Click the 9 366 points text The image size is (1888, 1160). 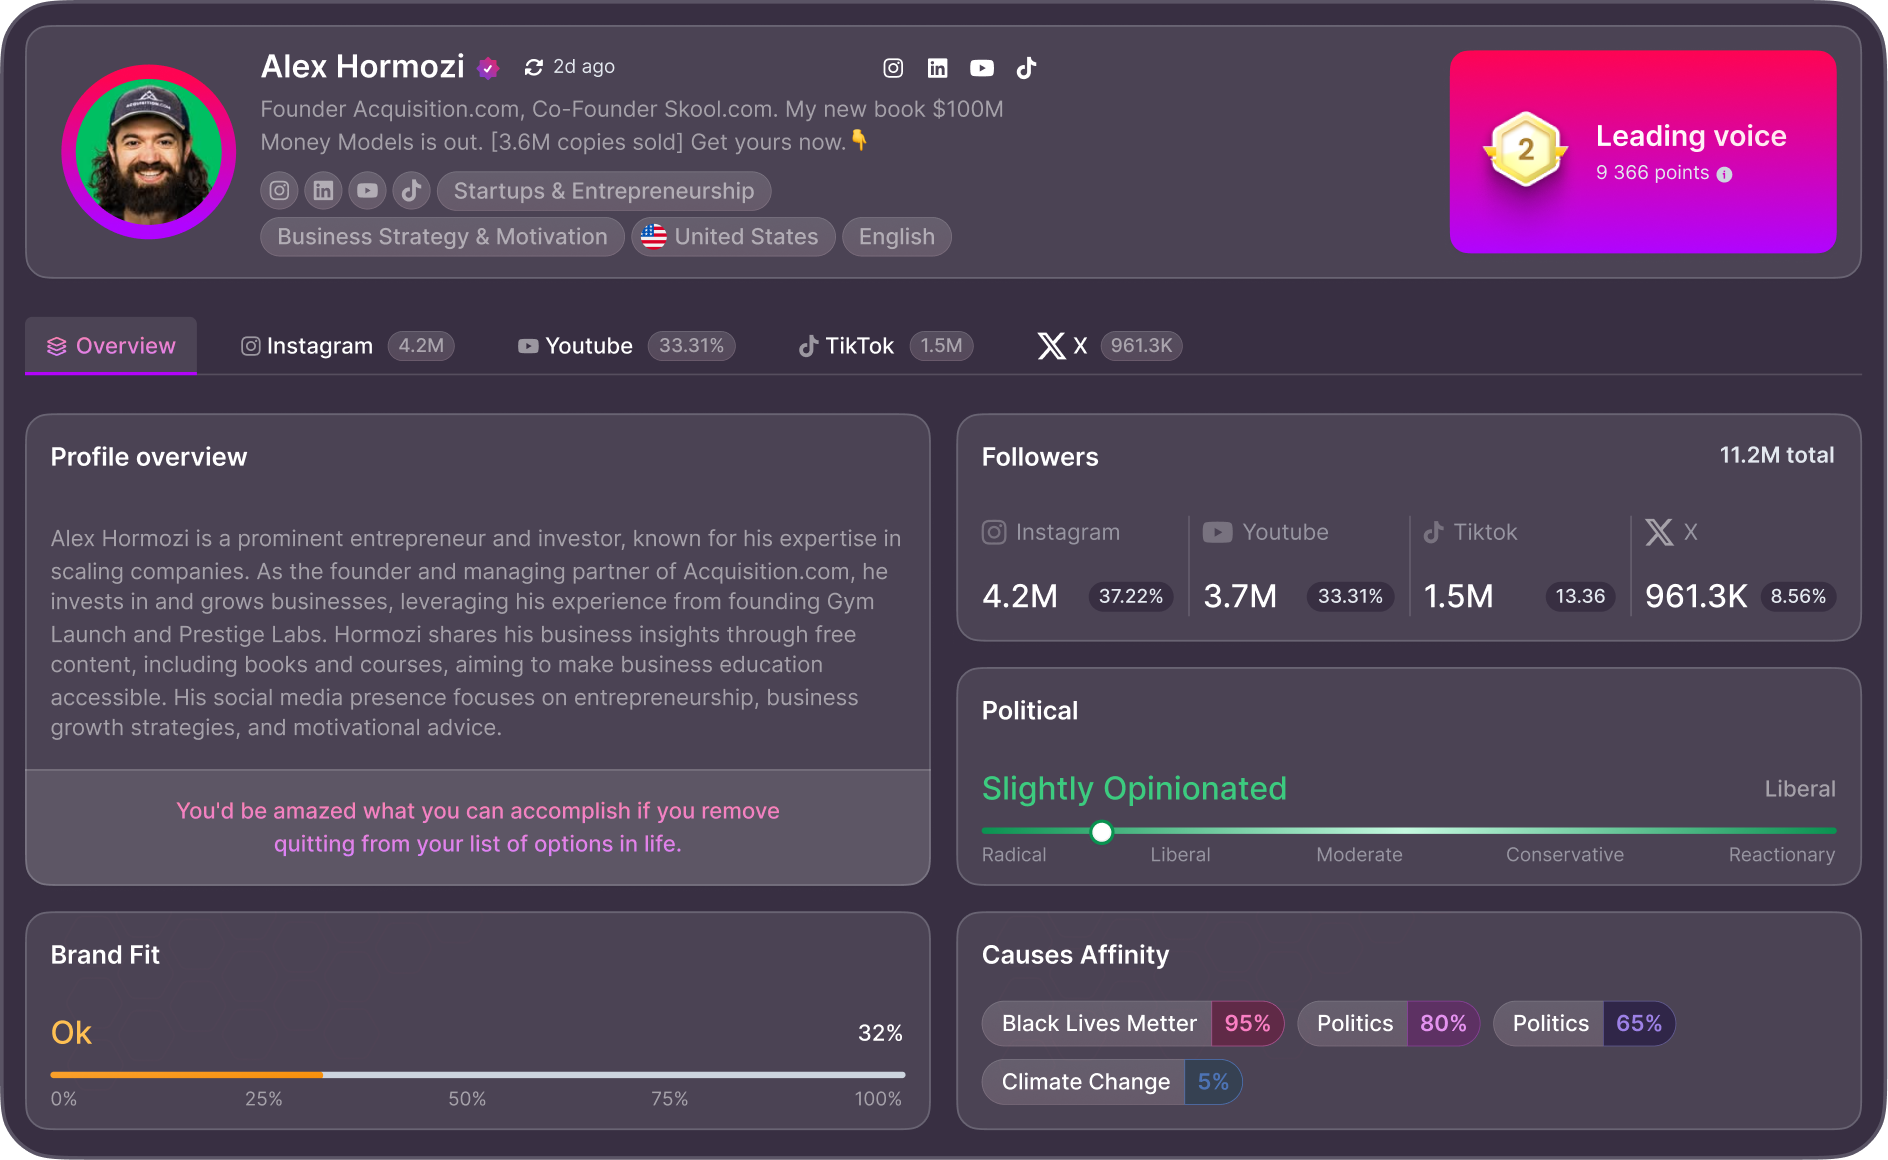pyautogui.click(x=1653, y=173)
